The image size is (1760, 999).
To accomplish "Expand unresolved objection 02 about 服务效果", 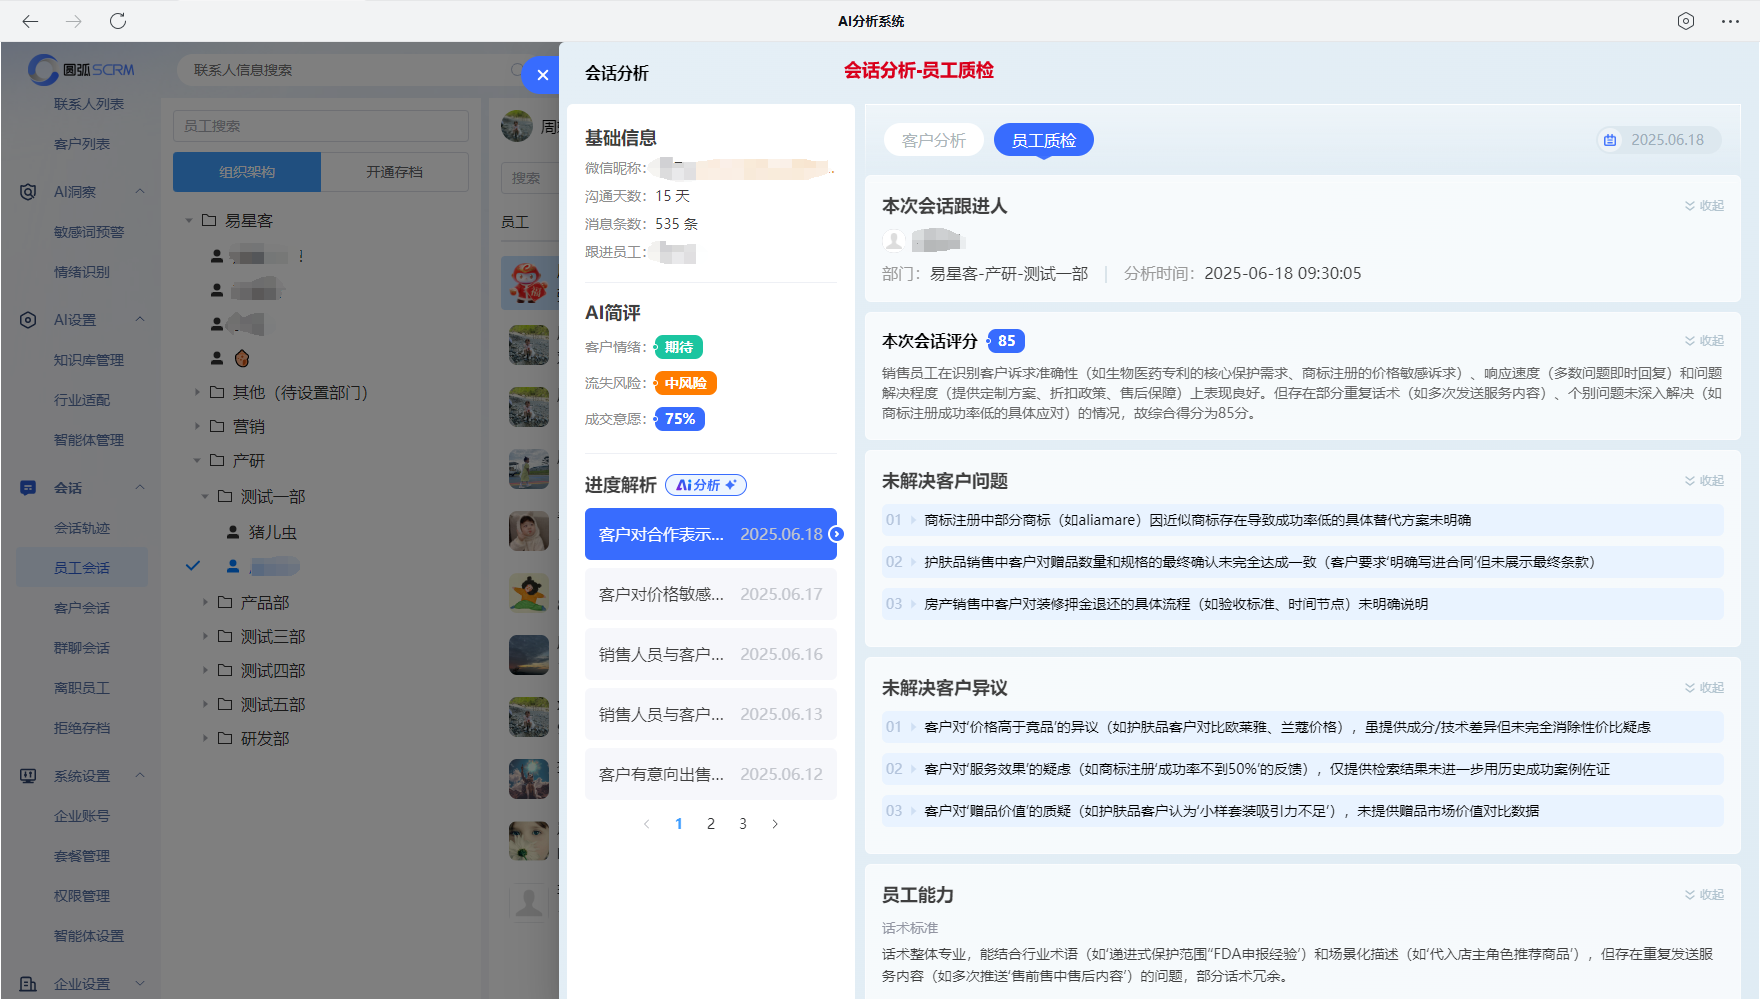I will 1302,769.
